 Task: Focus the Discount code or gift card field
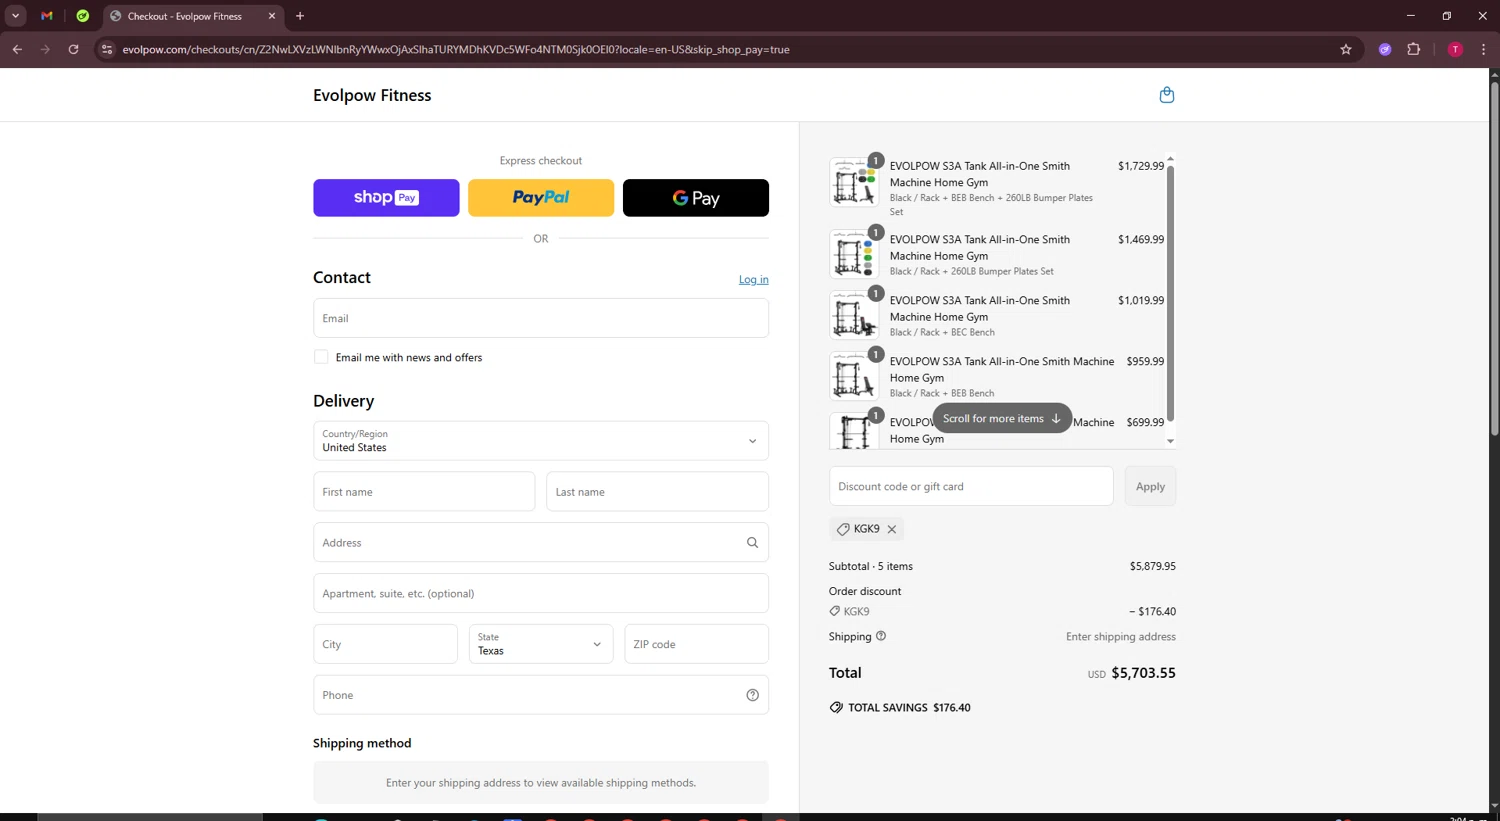971,486
